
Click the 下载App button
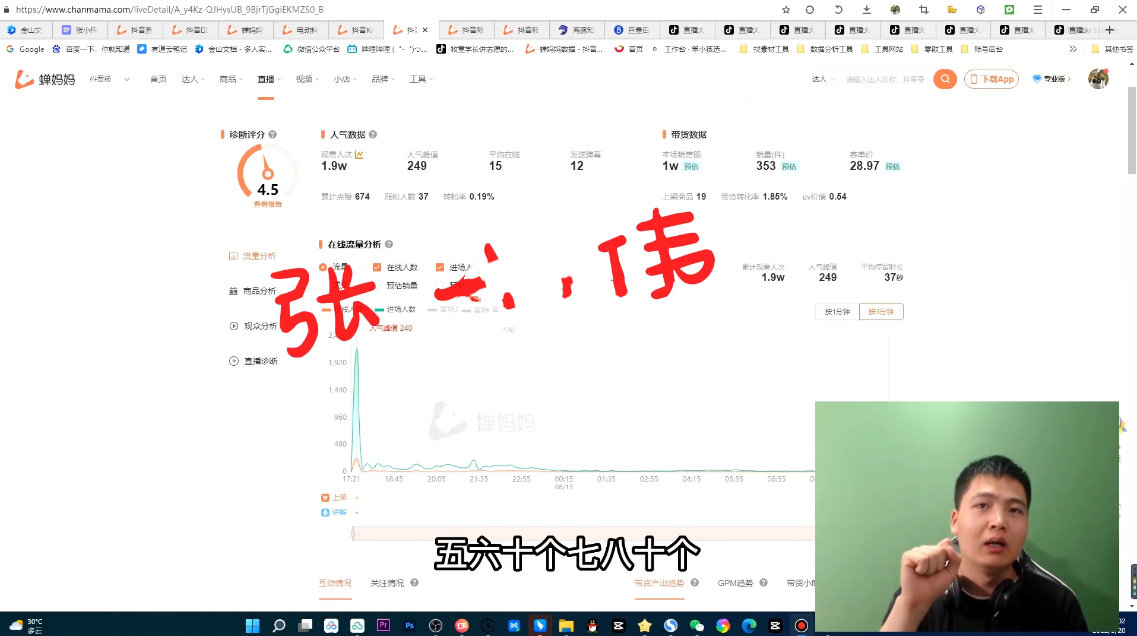click(x=990, y=79)
